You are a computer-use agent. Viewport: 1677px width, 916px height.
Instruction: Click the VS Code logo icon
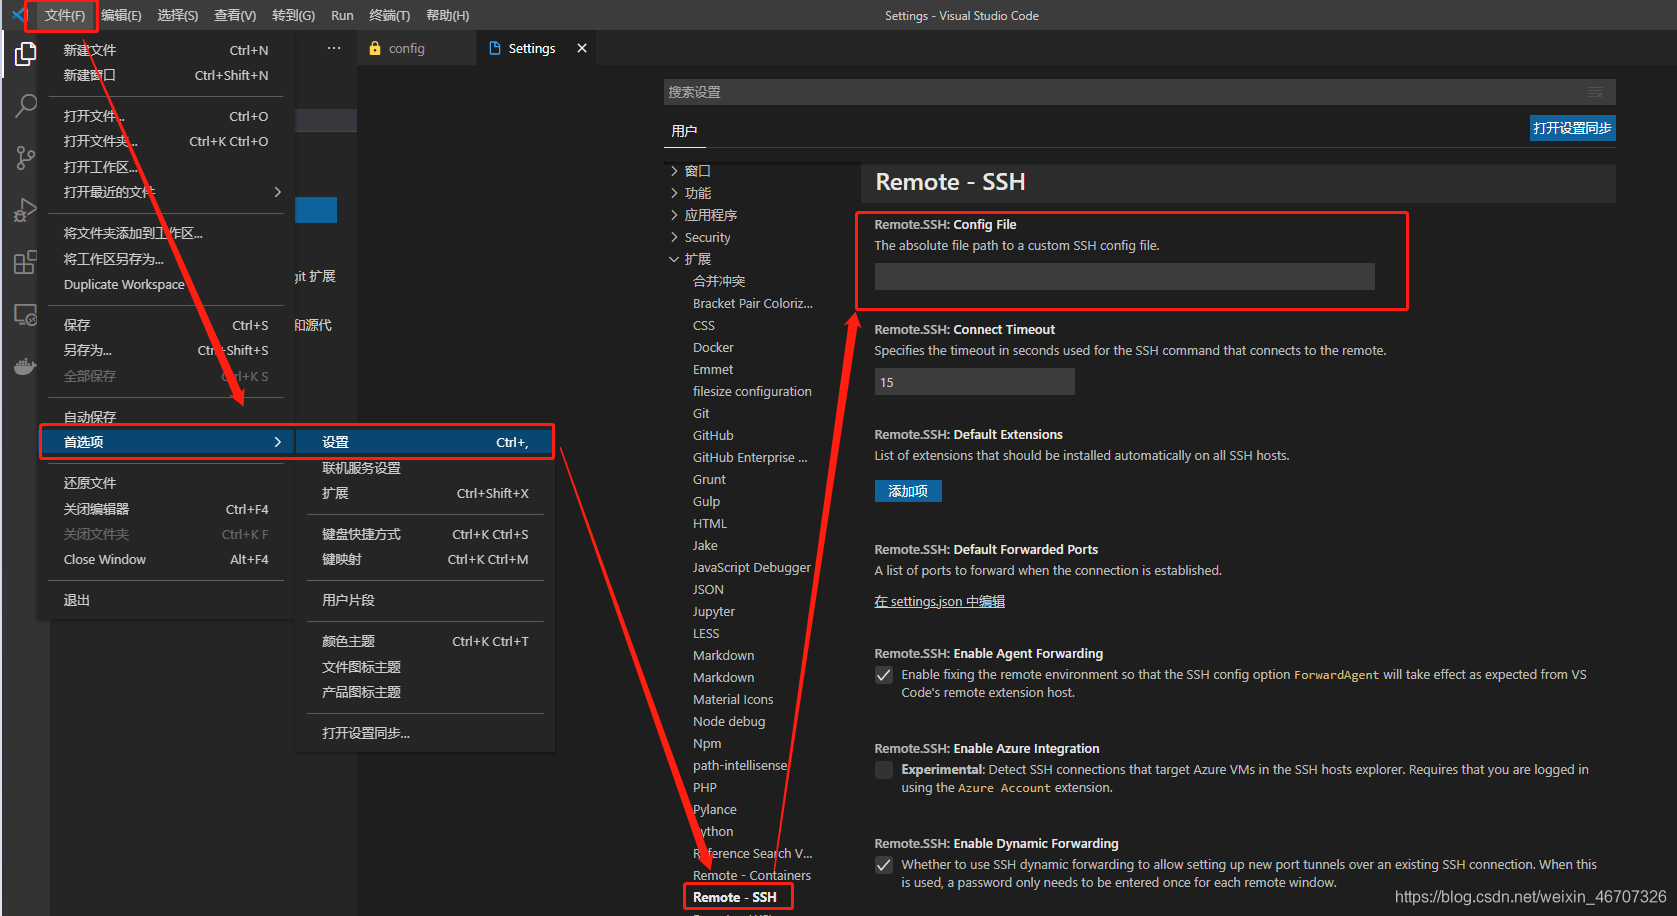click(x=17, y=15)
